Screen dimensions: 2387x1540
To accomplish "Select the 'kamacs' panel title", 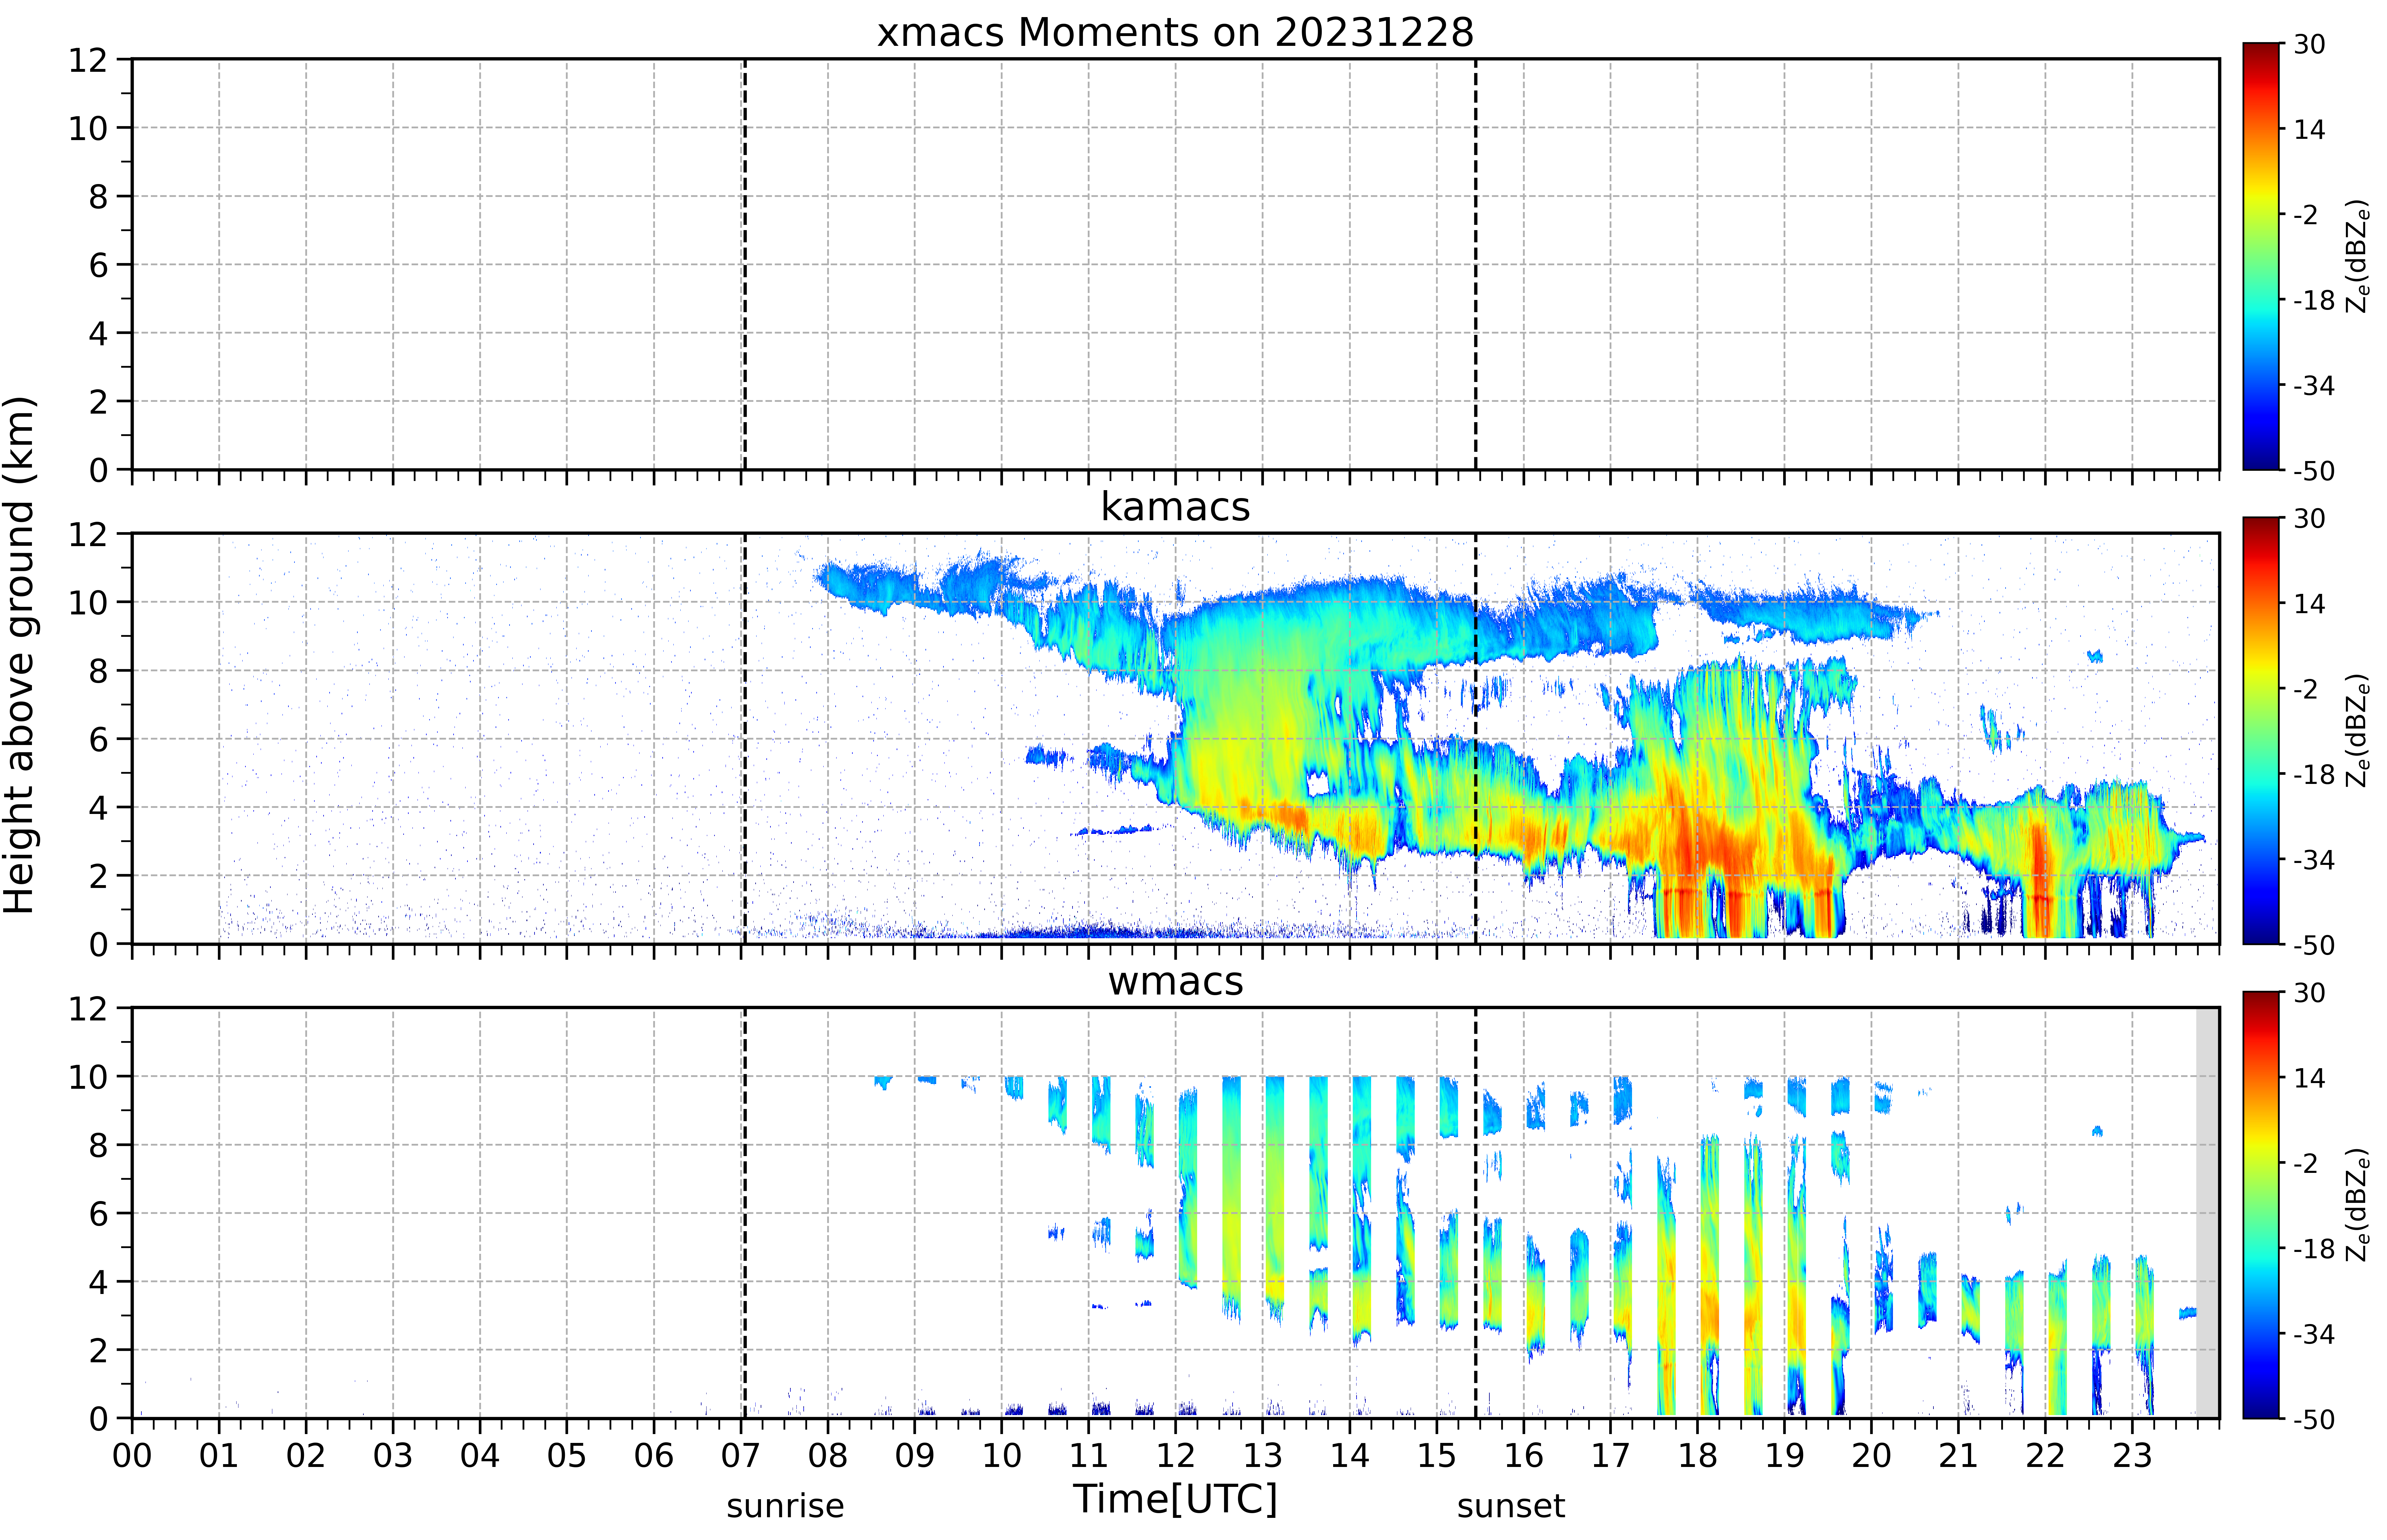I will (1175, 507).
